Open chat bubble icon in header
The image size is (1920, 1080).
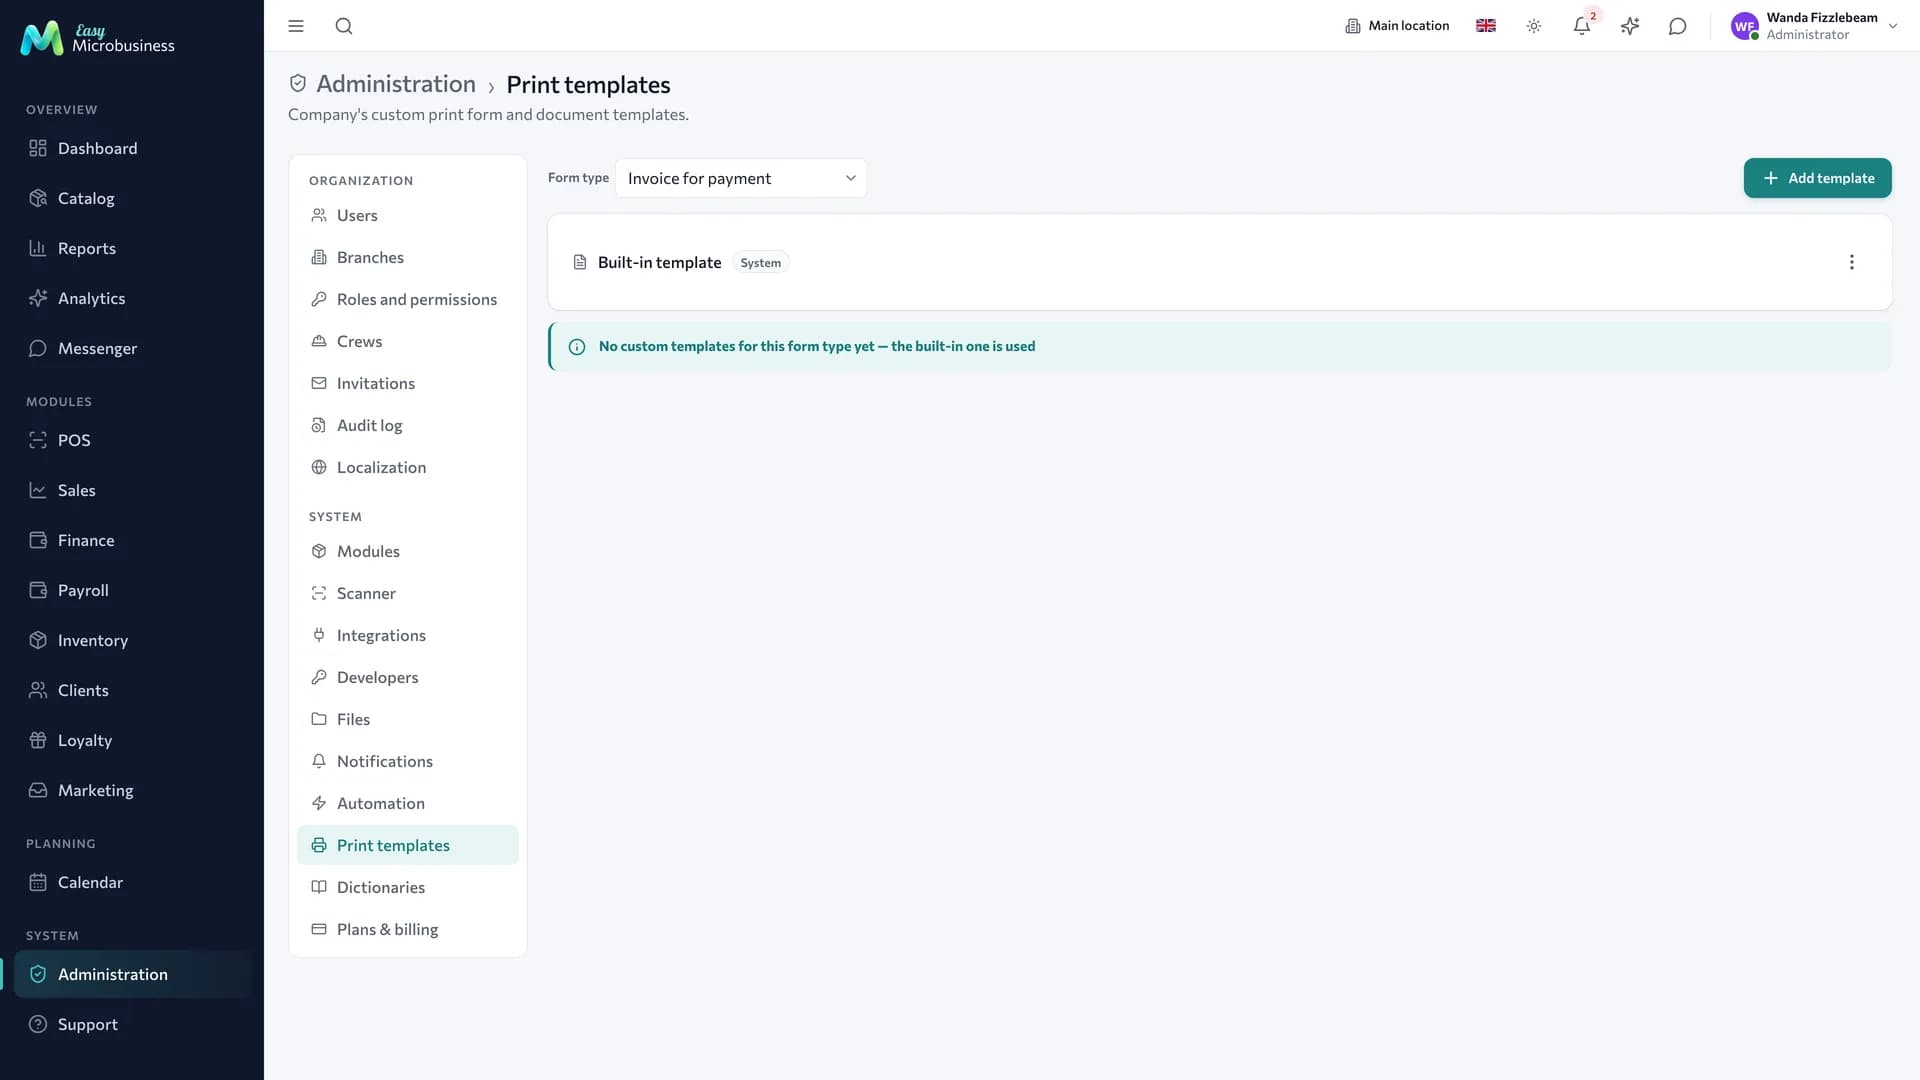click(1678, 26)
